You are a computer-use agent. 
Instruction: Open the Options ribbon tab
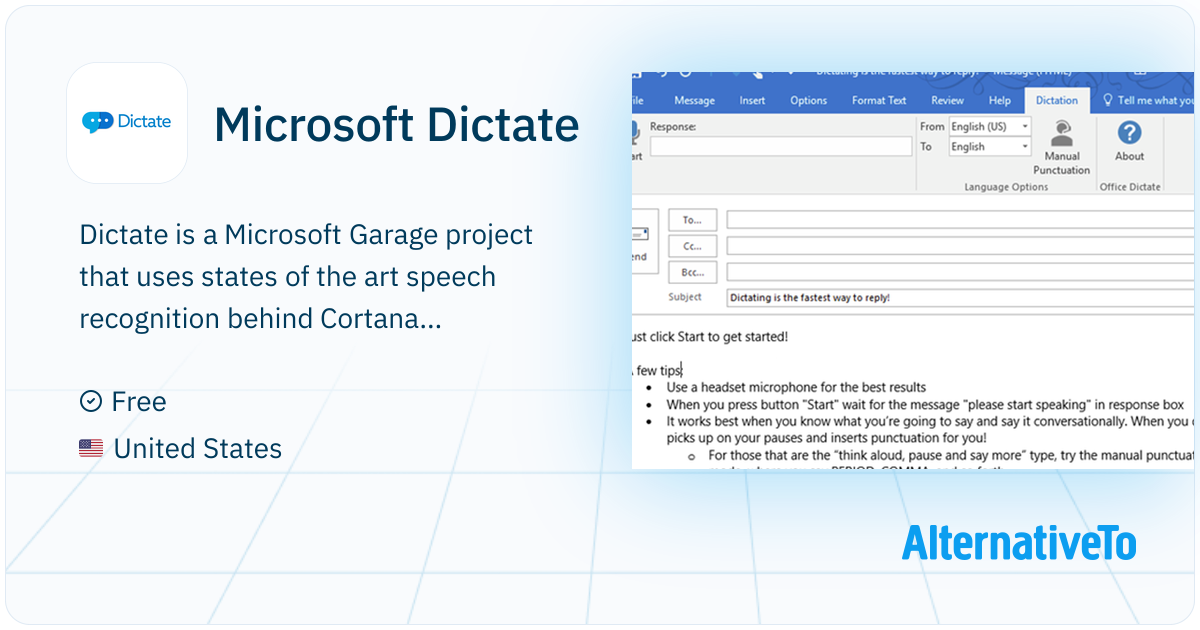808,100
